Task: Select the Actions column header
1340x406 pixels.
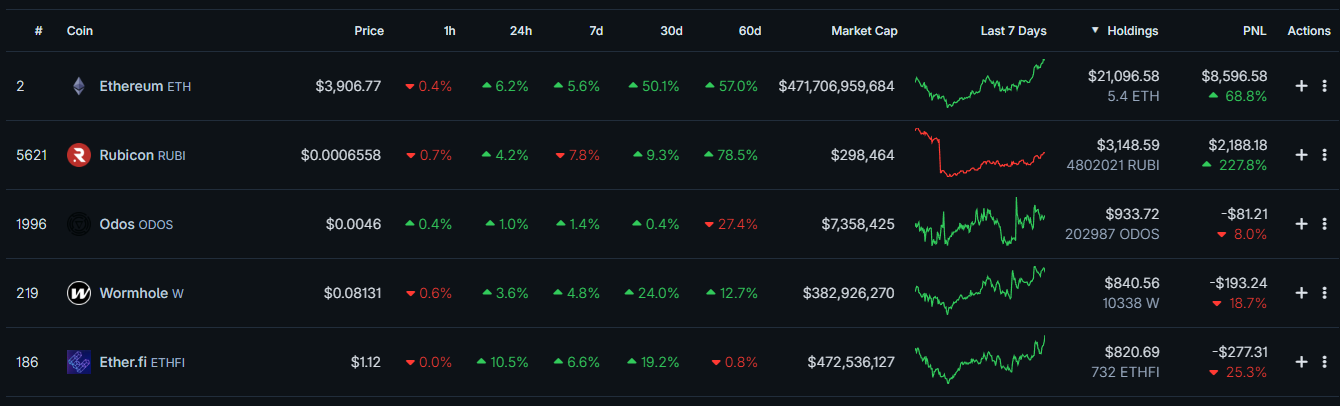Action: tap(1309, 31)
